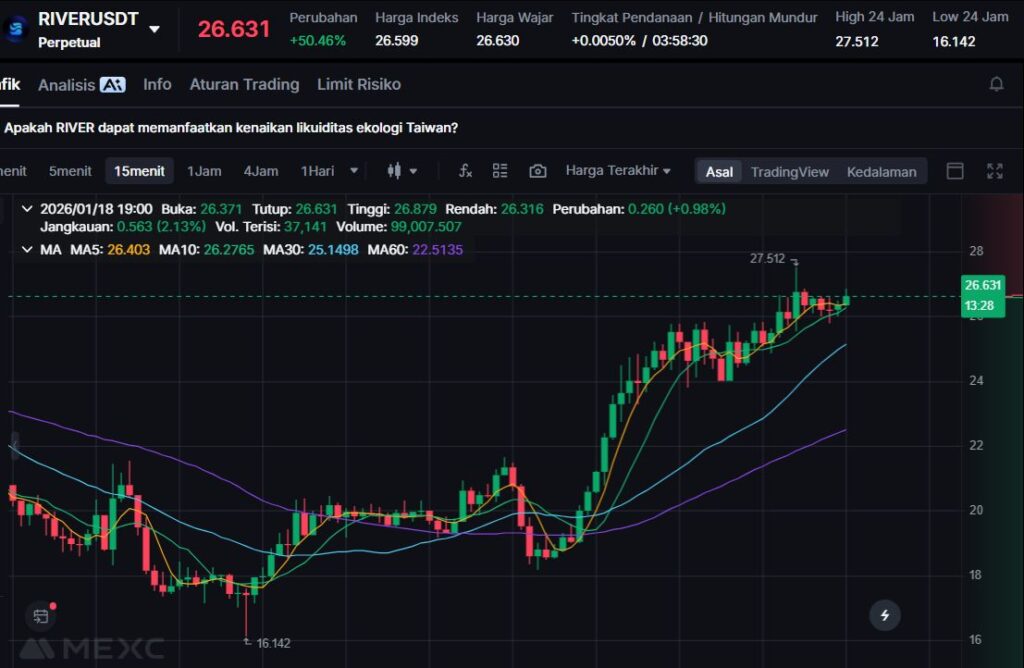The height and width of the screenshot is (668, 1024).
Task: Click the notification bell icon
Action: tap(996, 84)
